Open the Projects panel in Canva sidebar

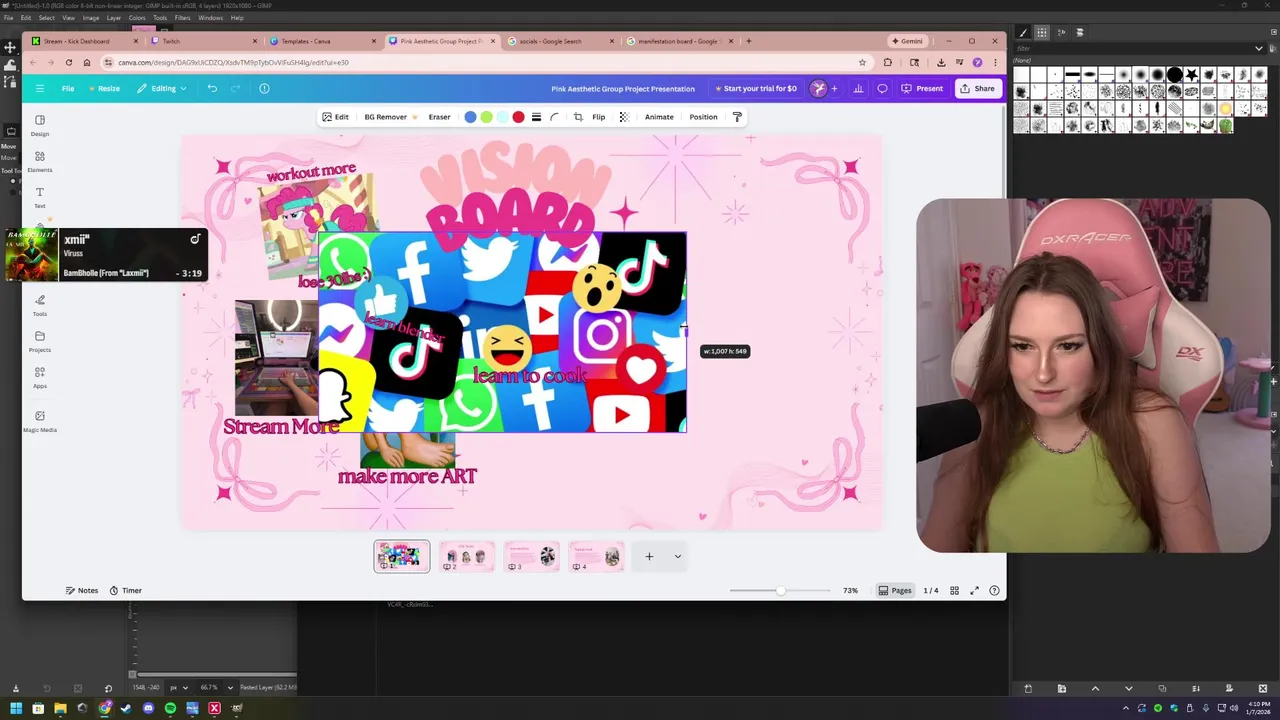pyautogui.click(x=40, y=341)
